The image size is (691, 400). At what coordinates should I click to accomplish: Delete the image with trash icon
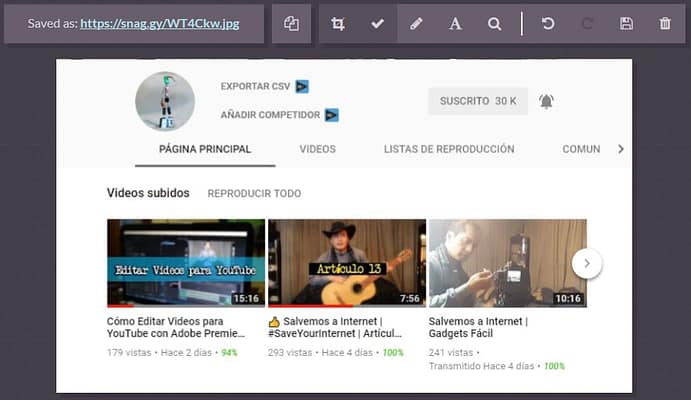click(665, 24)
